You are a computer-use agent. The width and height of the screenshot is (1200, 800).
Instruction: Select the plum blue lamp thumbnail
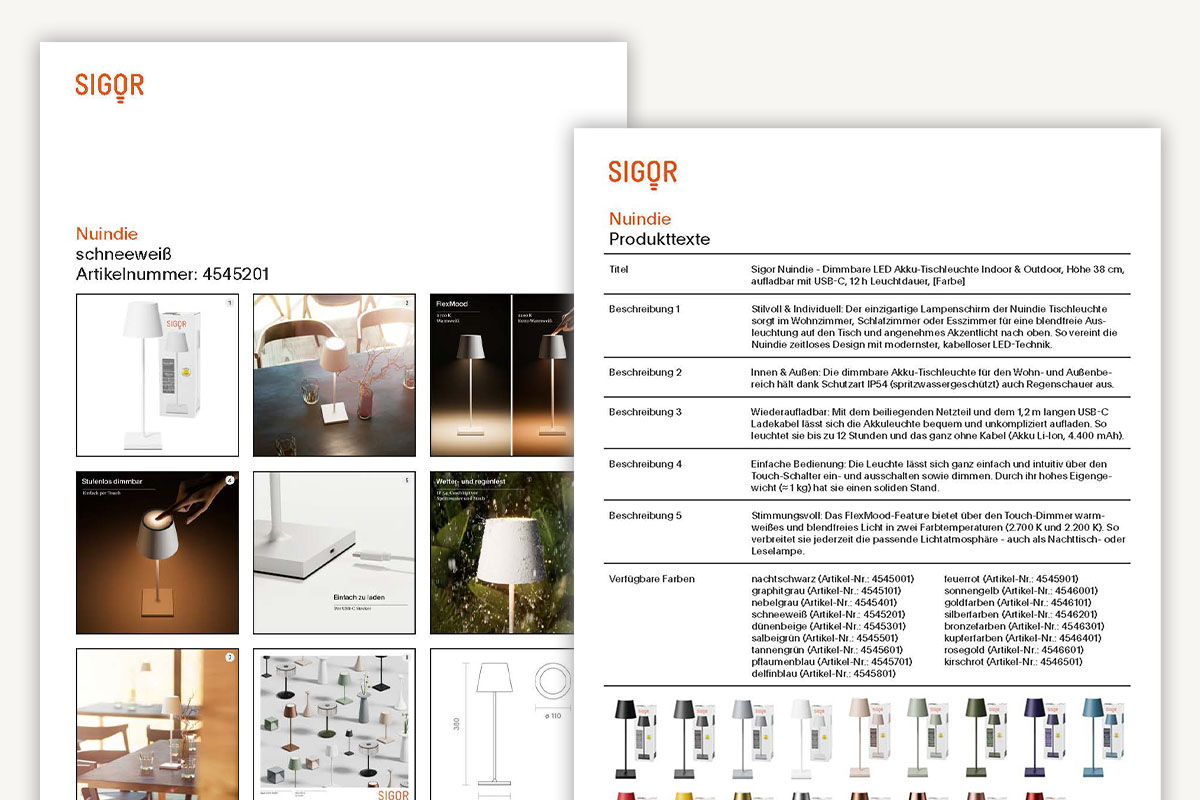point(1043,739)
